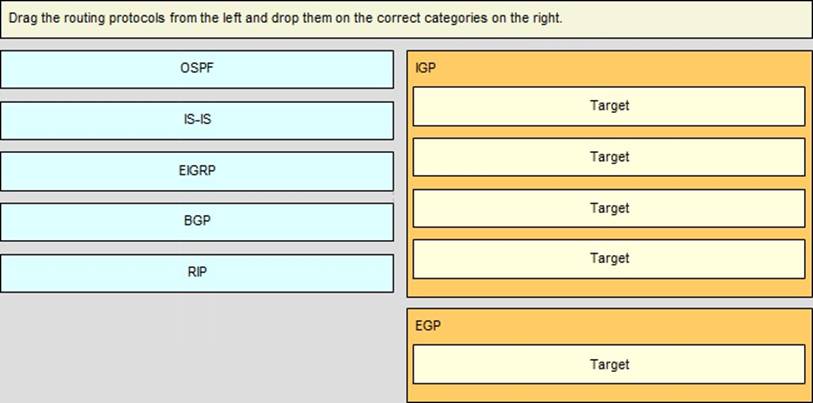Click orange space right of the EGP heading
Screen dimensions: 813x403
click(x=620, y=326)
